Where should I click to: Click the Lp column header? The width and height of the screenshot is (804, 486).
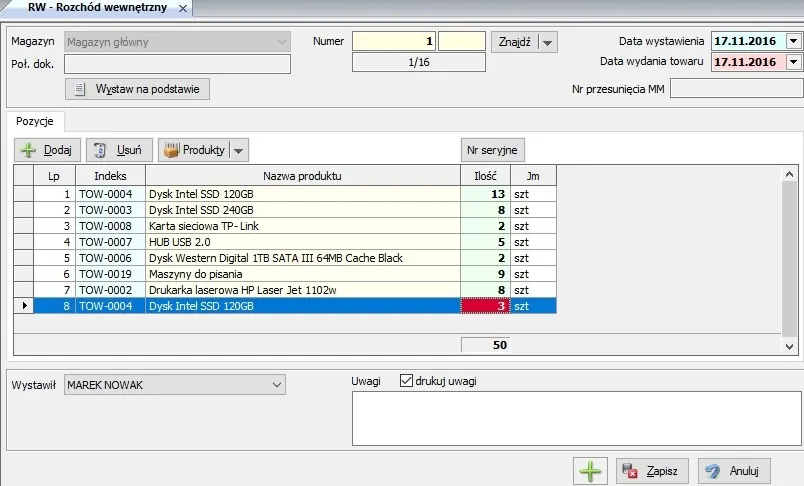tap(54, 176)
